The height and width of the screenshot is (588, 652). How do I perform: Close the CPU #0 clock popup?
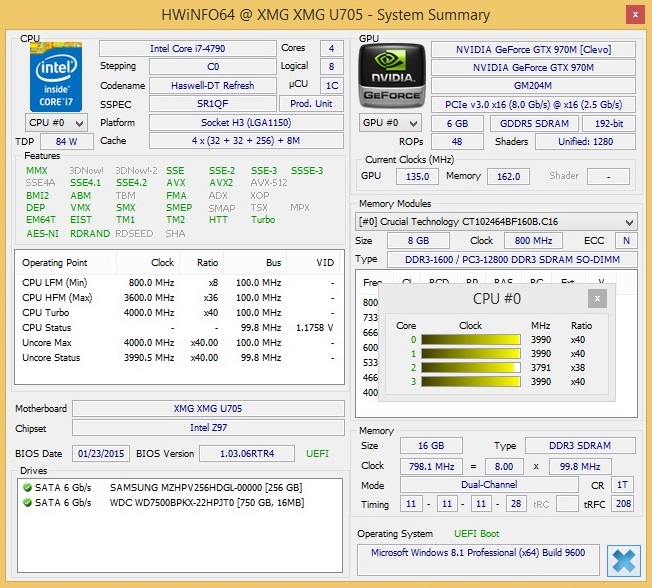click(597, 299)
